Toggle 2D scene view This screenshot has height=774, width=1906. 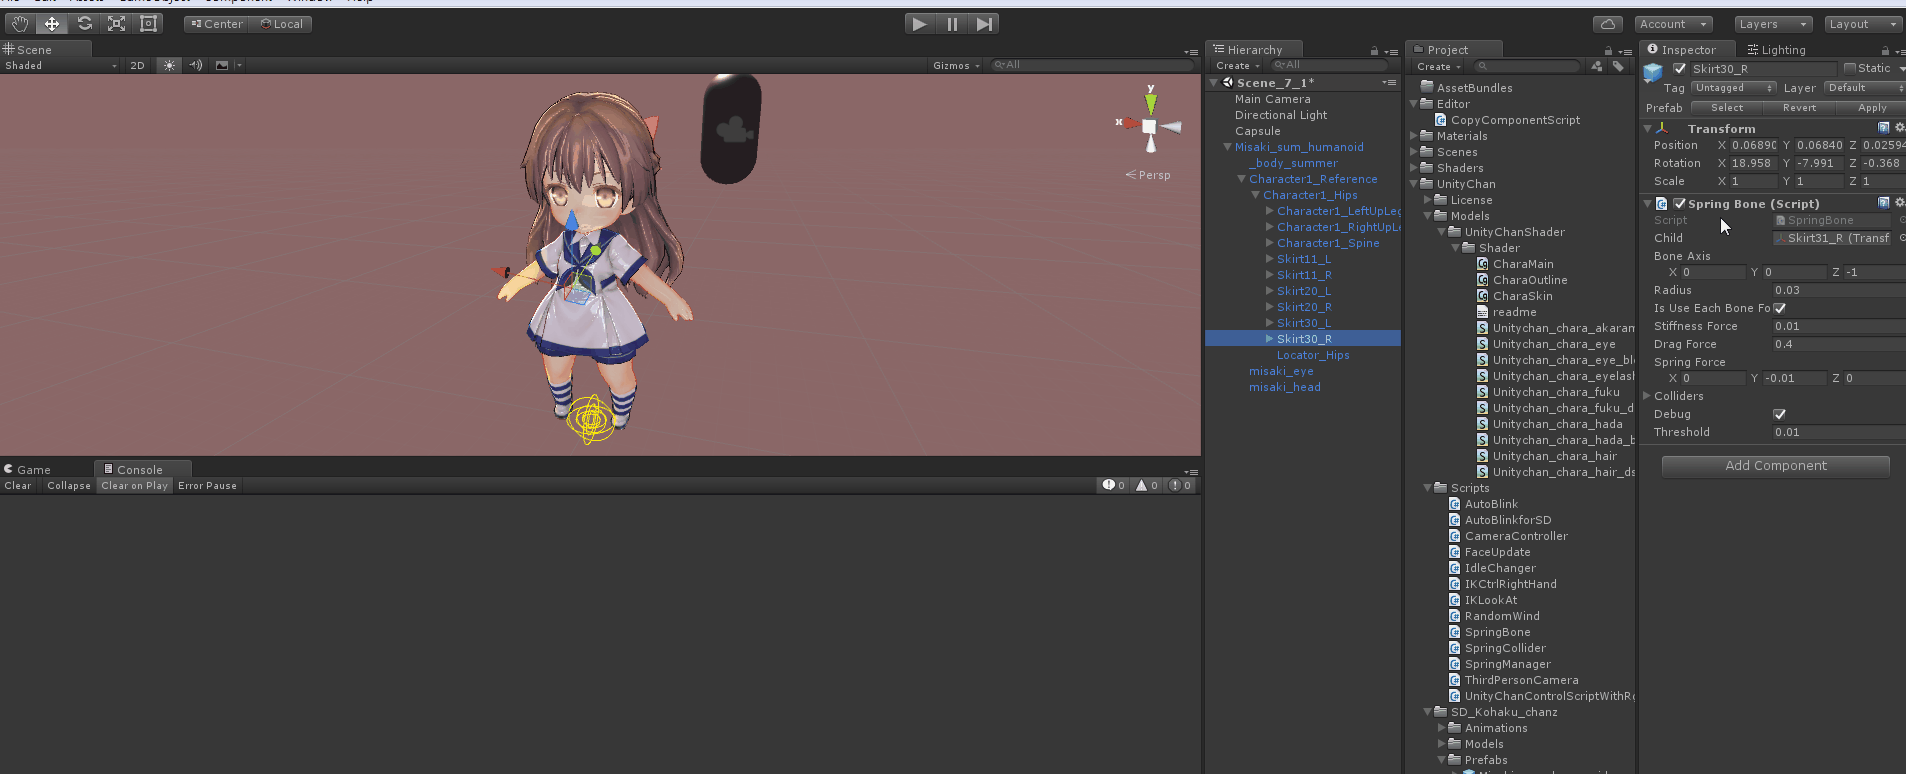click(138, 65)
